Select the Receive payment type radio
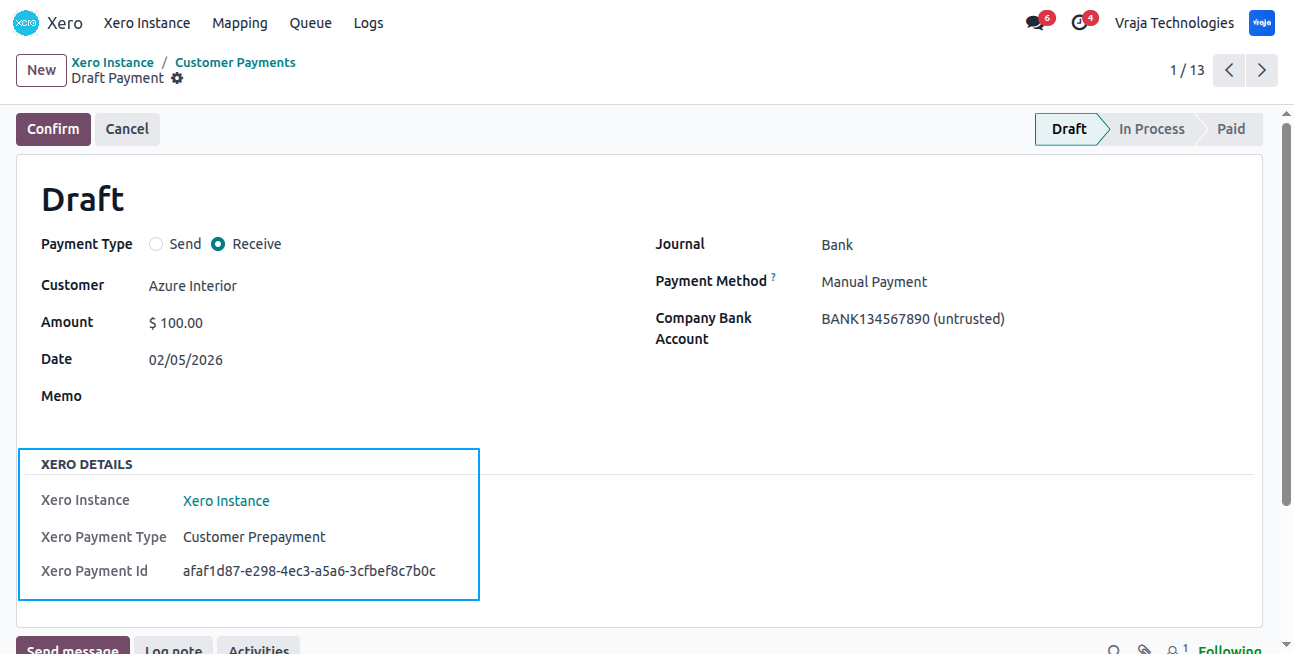Viewport: 1294px width, 654px height. (218, 244)
